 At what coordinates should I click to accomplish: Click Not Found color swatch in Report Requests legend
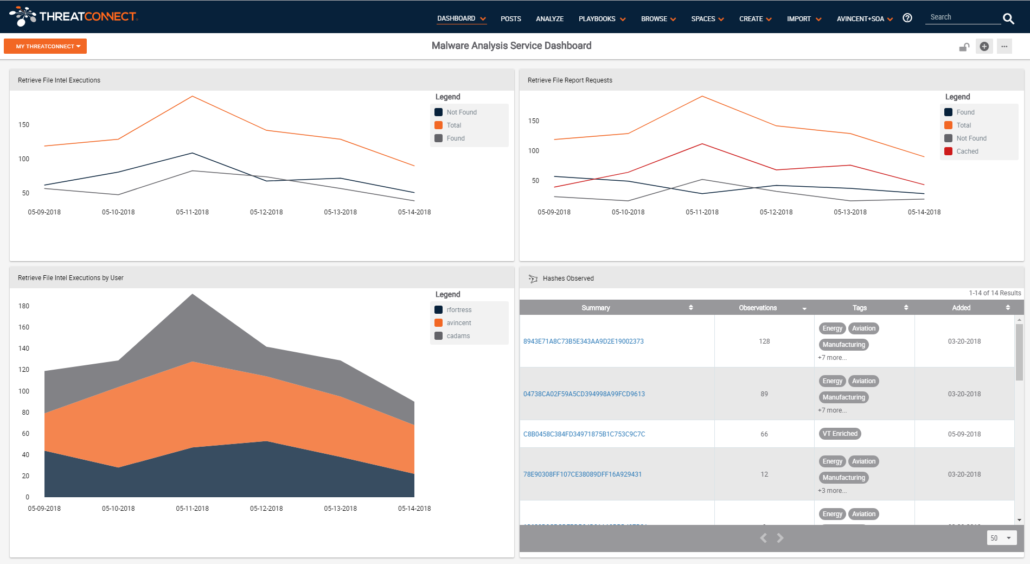pos(948,139)
